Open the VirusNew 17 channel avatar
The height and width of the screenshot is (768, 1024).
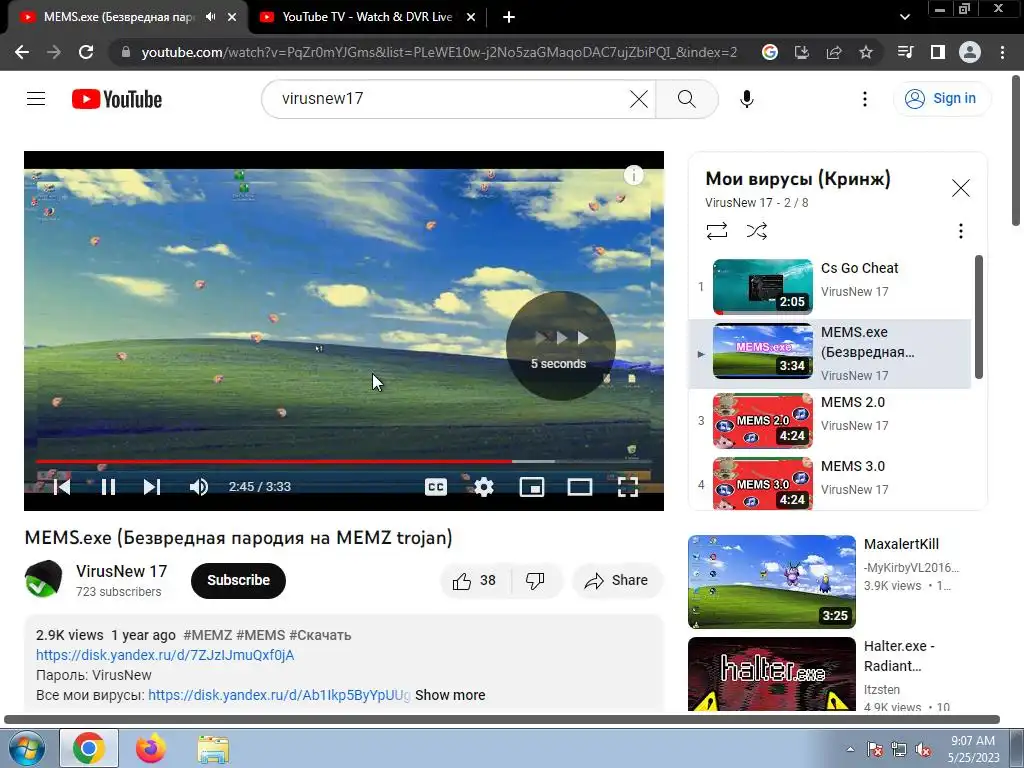[44, 579]
